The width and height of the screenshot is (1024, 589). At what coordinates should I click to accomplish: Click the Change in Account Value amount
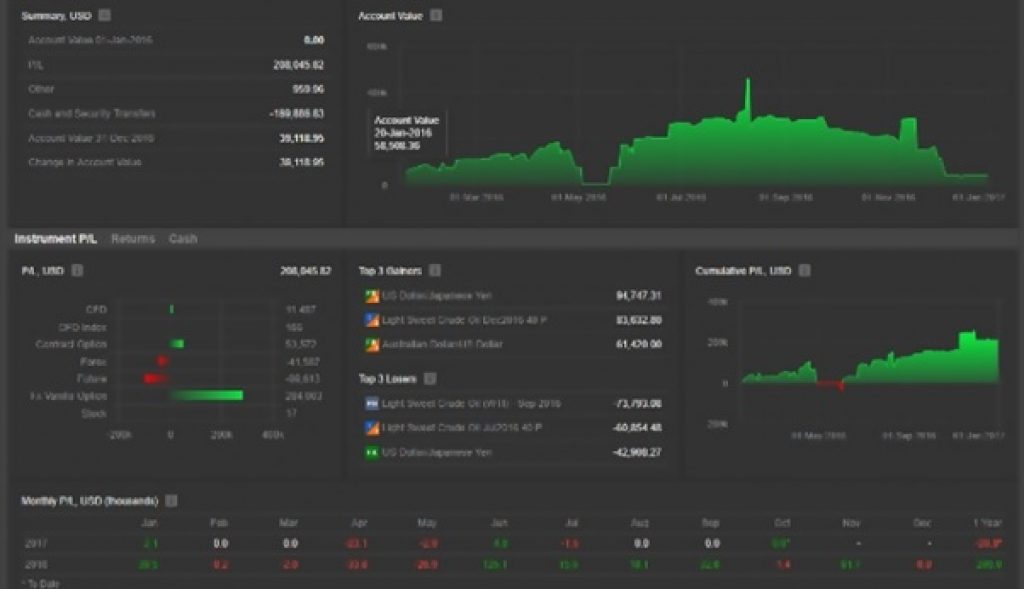(302, 162)
